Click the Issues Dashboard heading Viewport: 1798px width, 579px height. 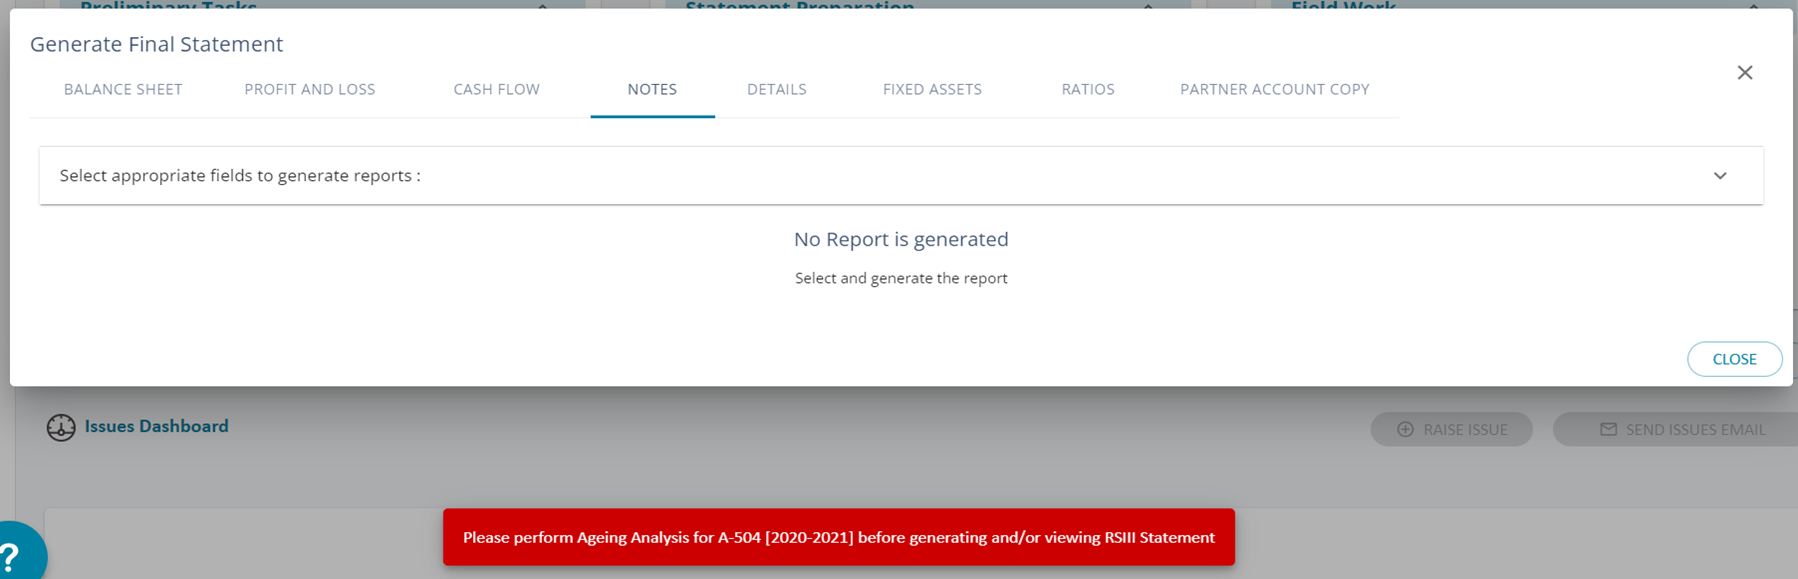[156, 426]
